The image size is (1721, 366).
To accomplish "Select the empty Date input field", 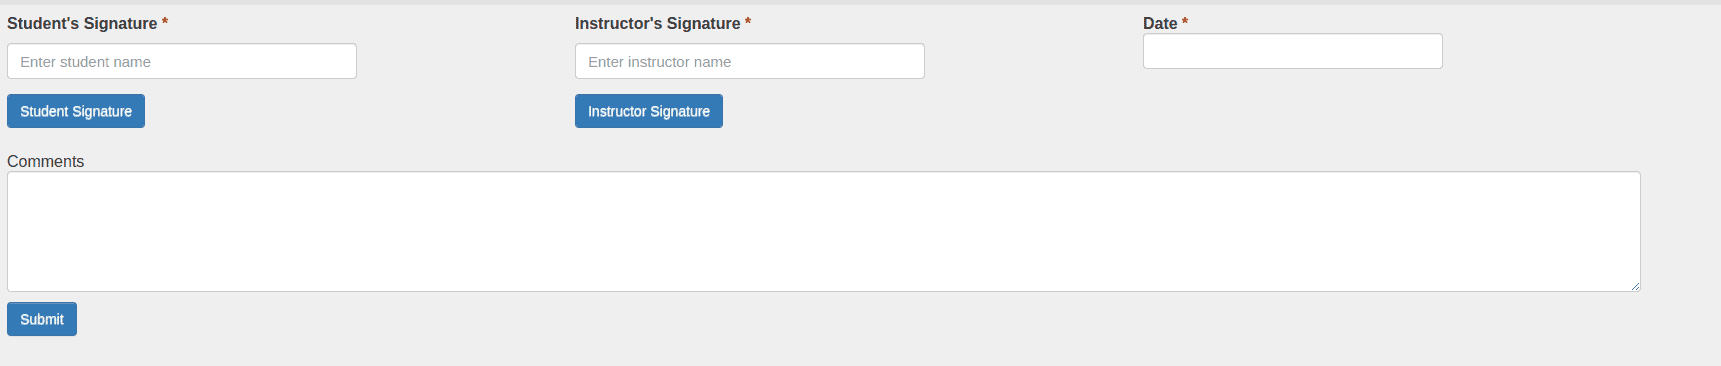I will (1293, 51).
